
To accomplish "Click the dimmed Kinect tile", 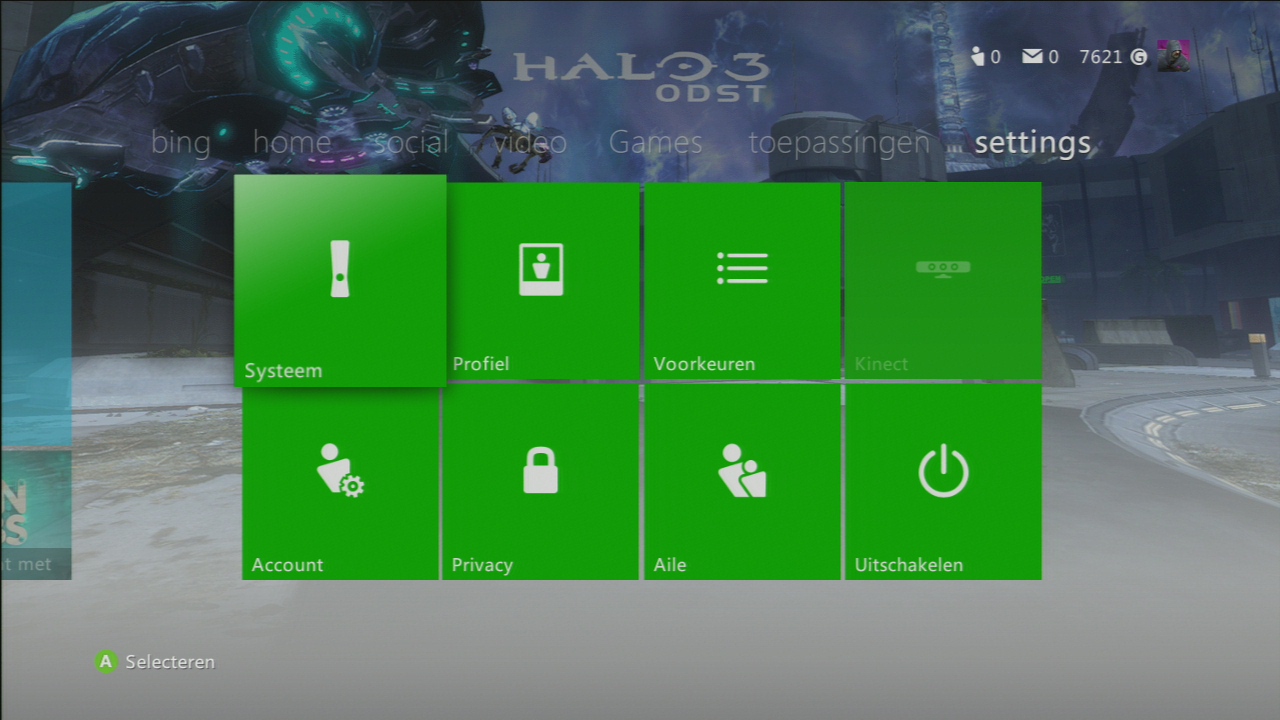I will click(x=943, y=281).
